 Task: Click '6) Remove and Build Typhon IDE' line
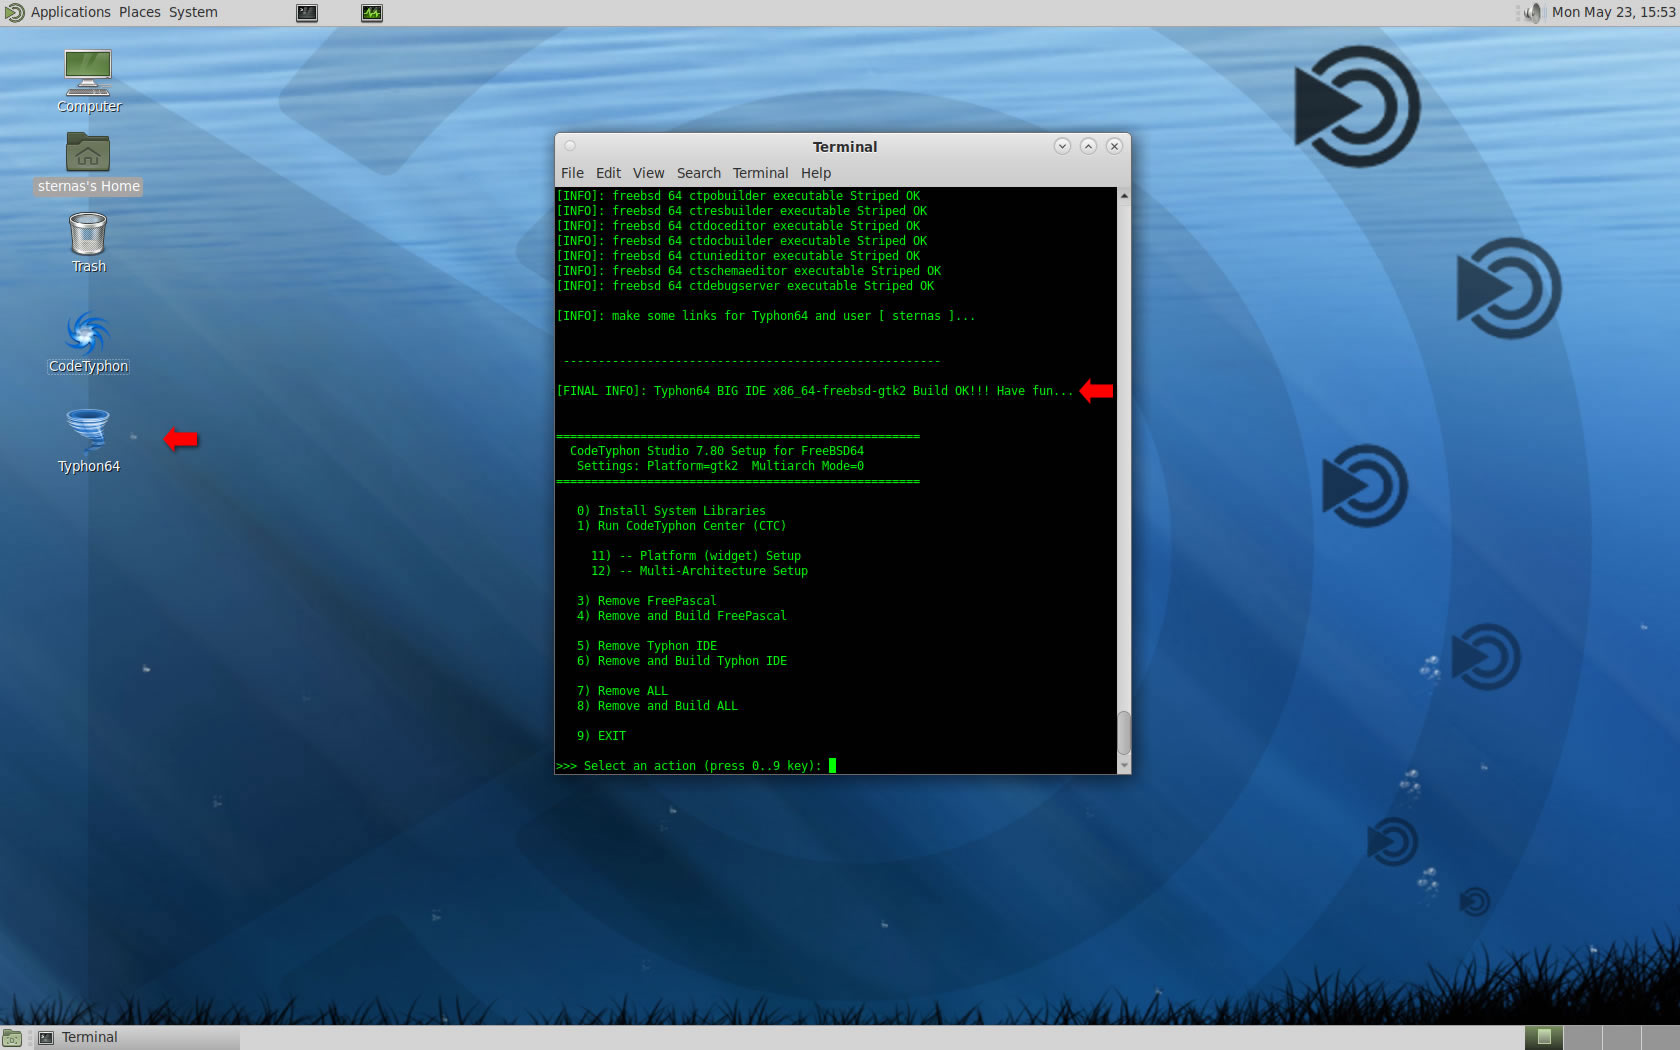(x=682, y=661)
